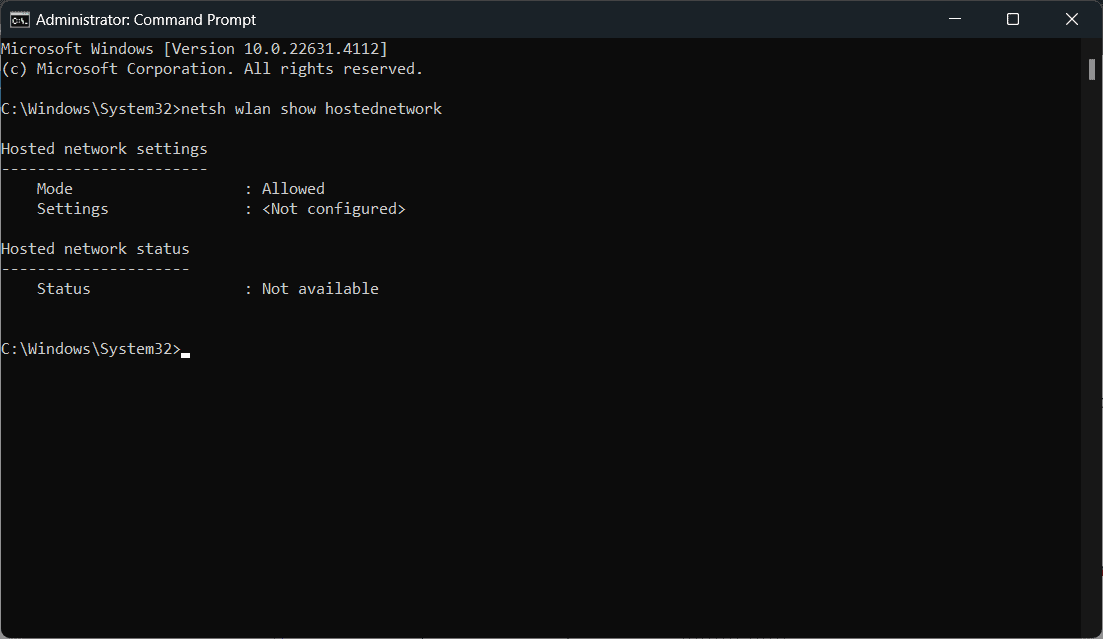The height and width of the screenshot is (639, 1103).
Task: Click the 'Hosted network status' heading
Action: [95, 249]
